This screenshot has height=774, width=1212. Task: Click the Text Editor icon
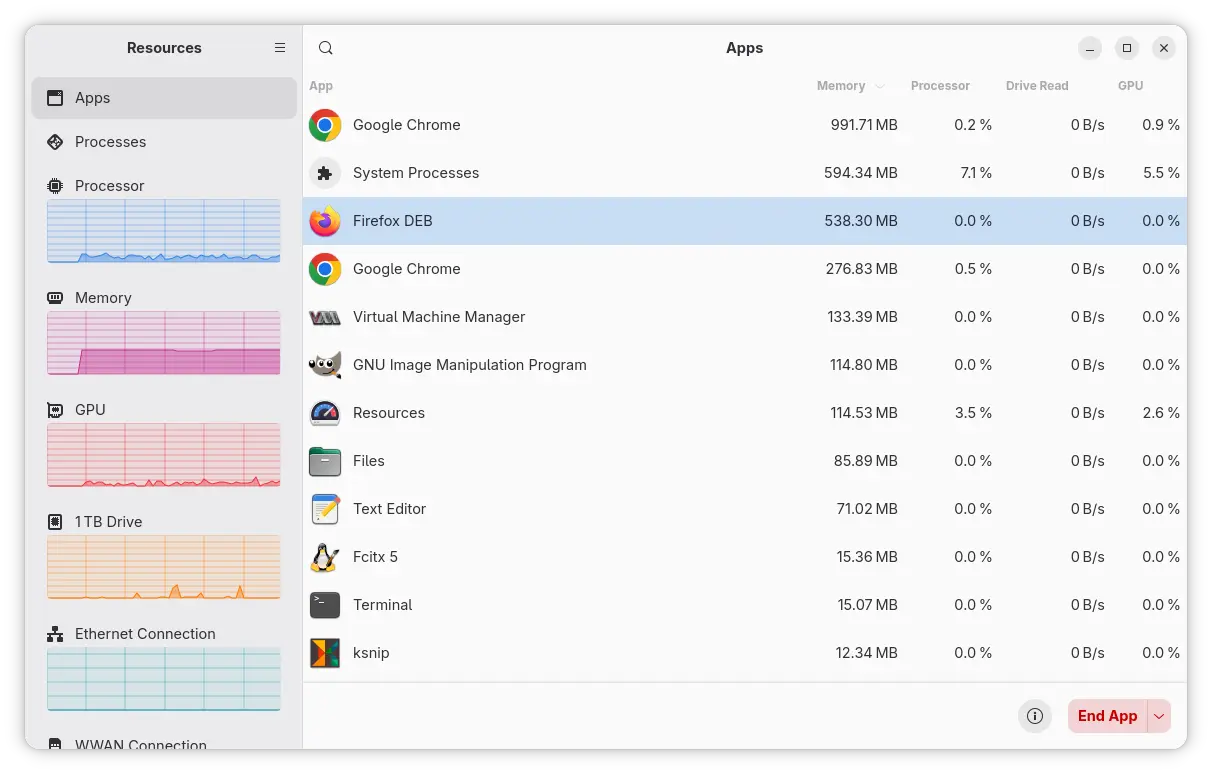click(325, 509)
